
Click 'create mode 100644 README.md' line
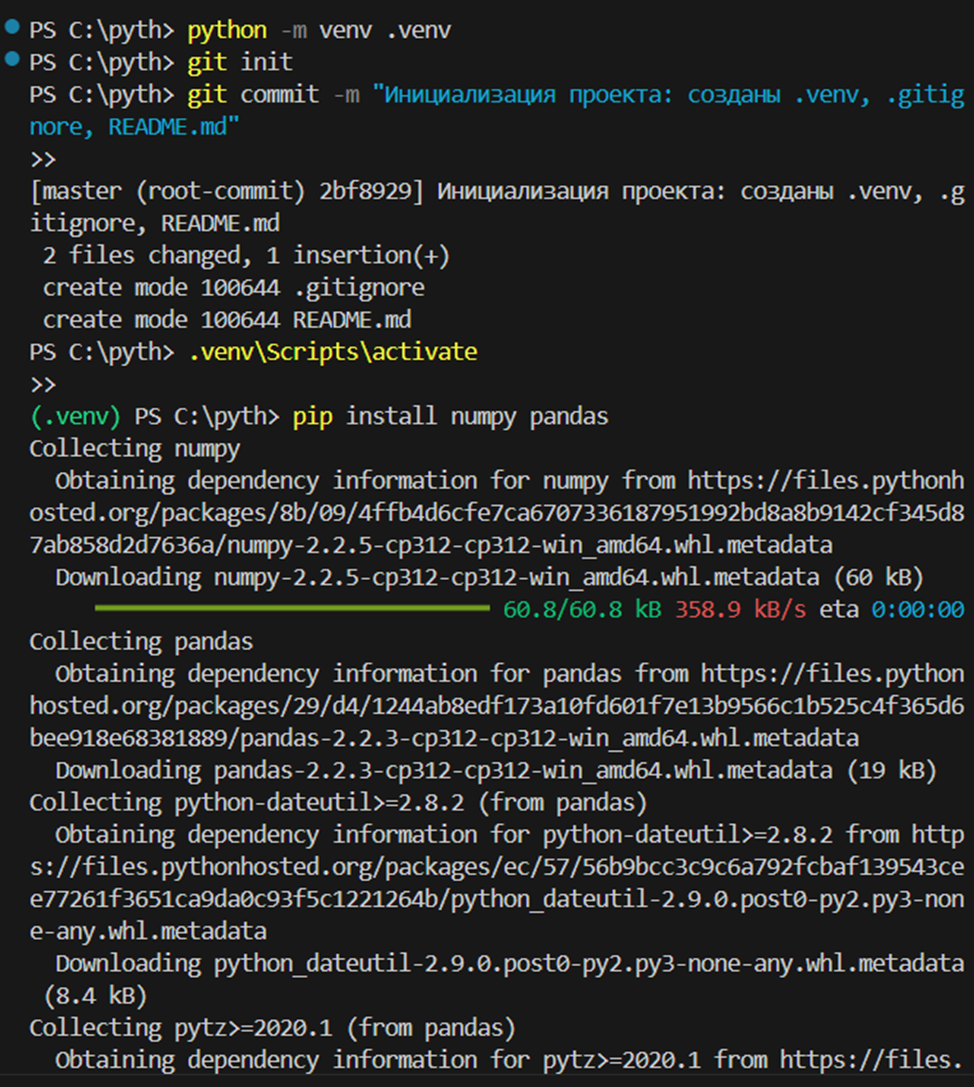(227, 320)
